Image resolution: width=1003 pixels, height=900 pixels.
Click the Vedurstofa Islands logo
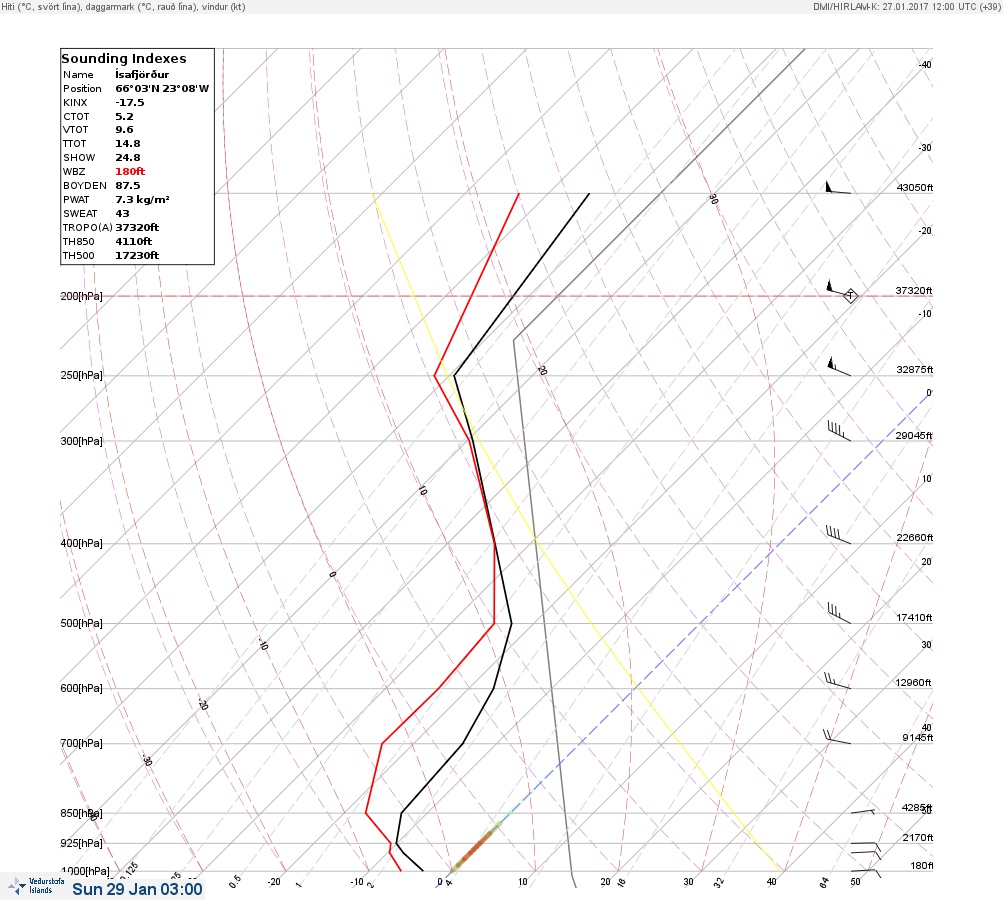tap(36, 886)
